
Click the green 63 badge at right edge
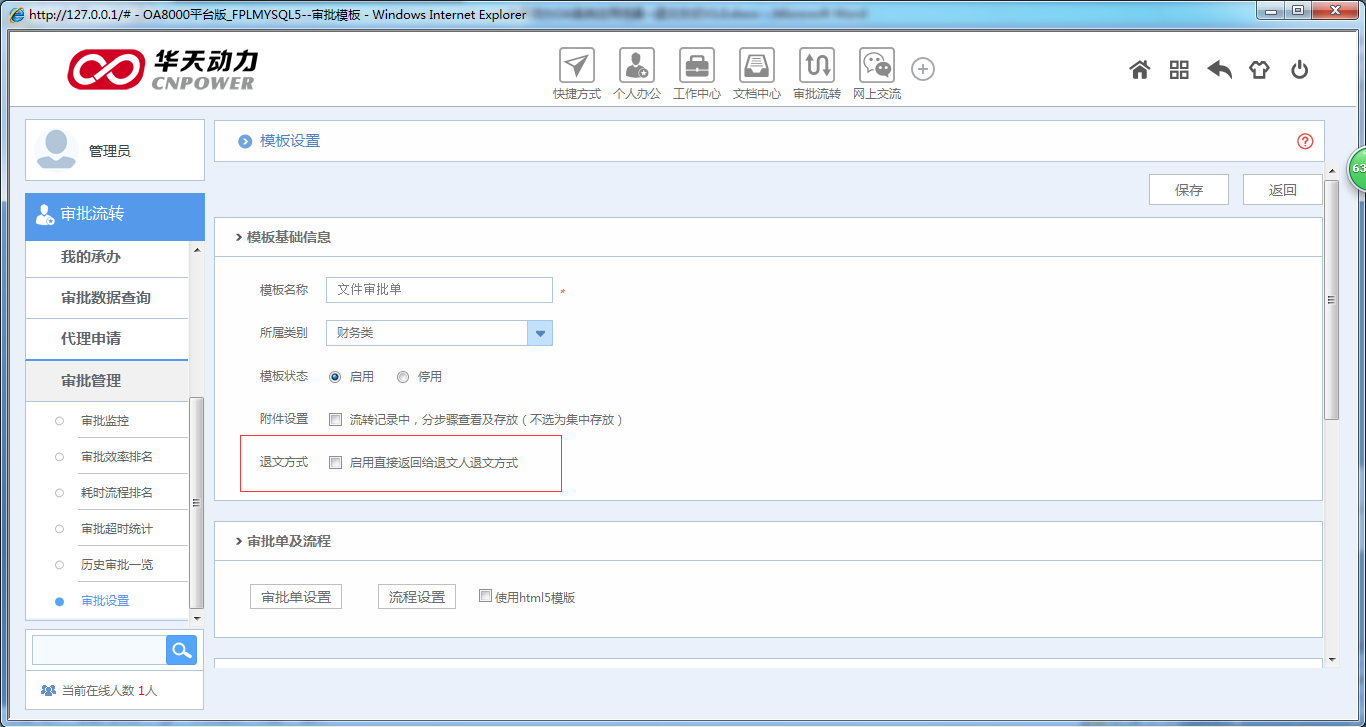(1357, 168)
